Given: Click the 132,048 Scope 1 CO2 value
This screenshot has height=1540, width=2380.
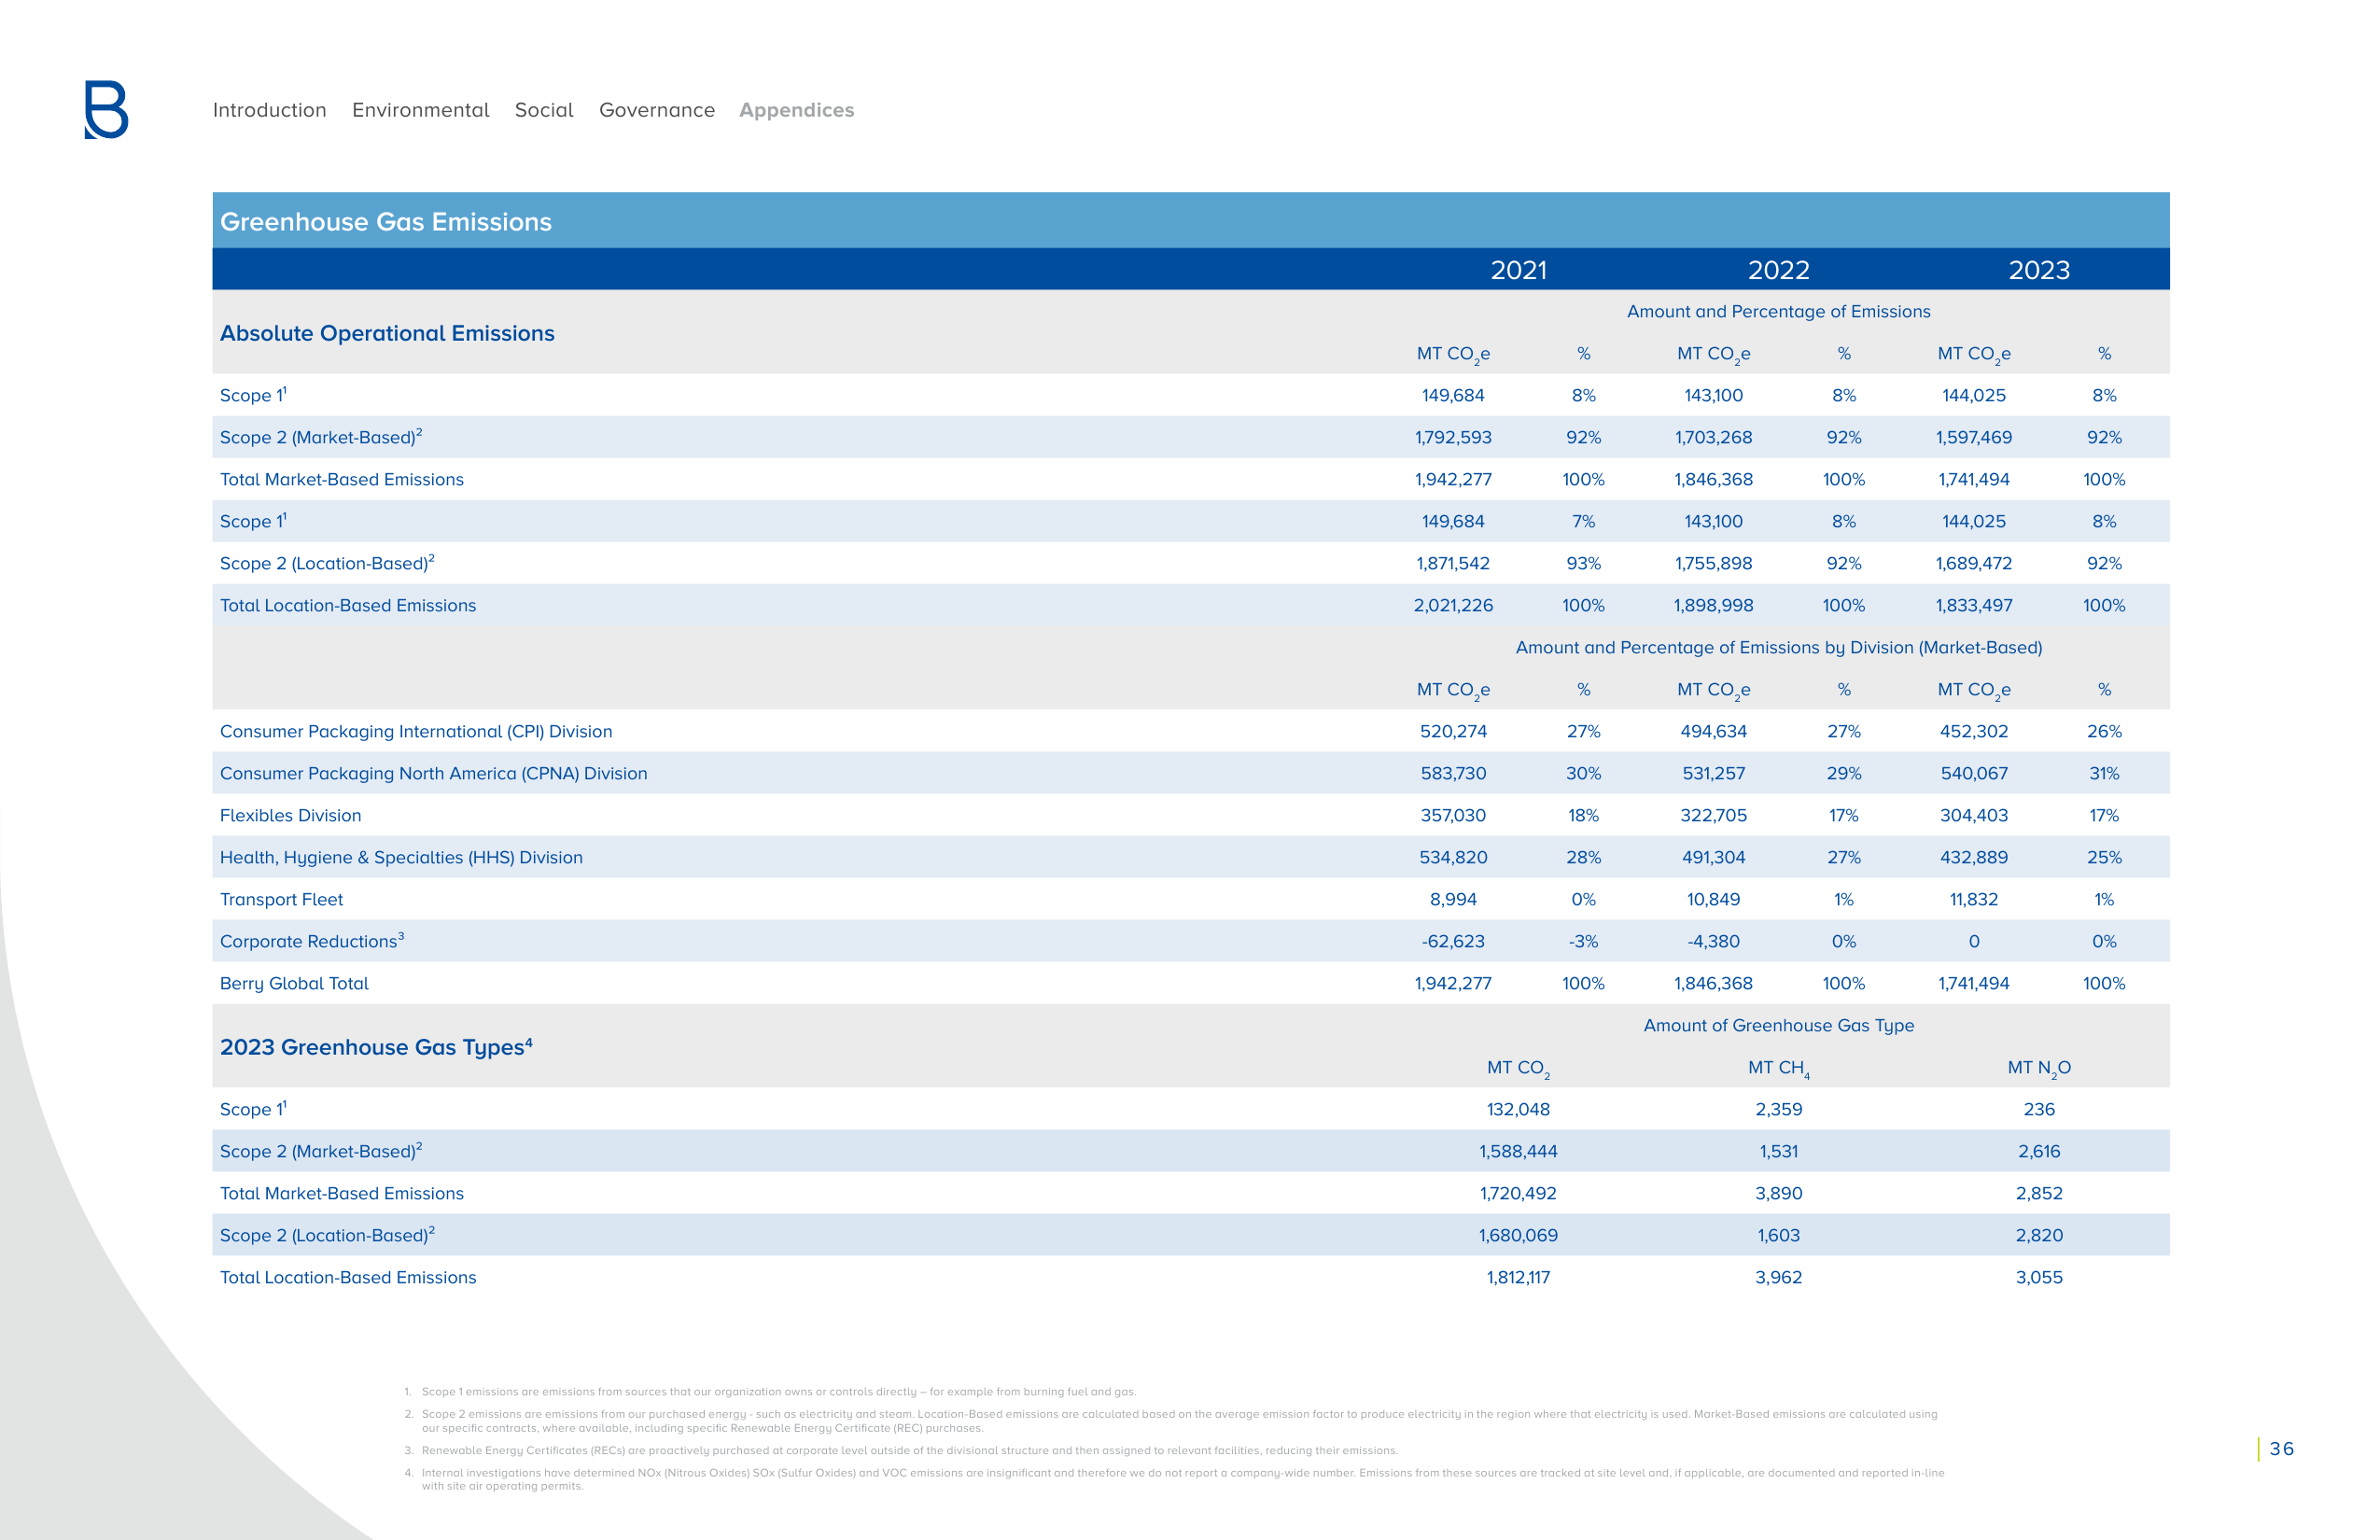Looking at the screenshot, I should tap(1518, 1109).
